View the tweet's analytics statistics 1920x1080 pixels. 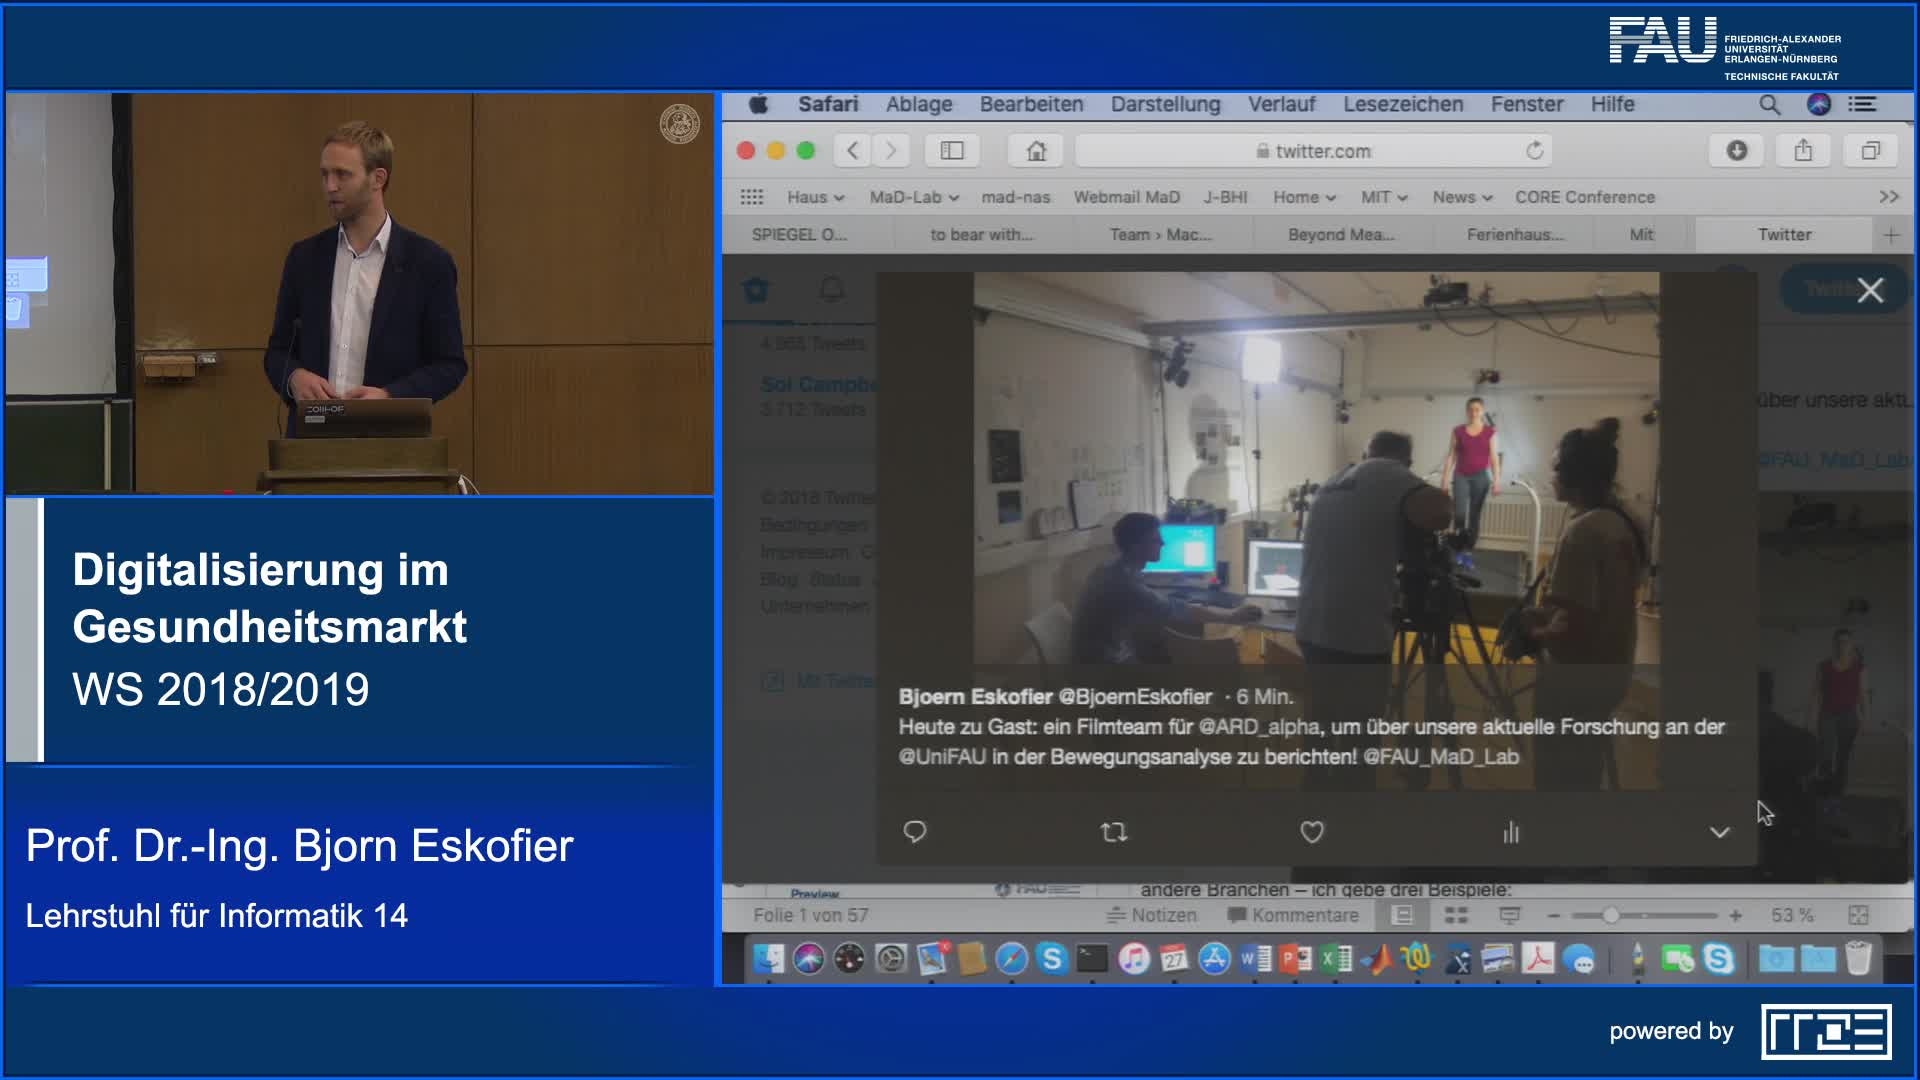click(1512, 832)
